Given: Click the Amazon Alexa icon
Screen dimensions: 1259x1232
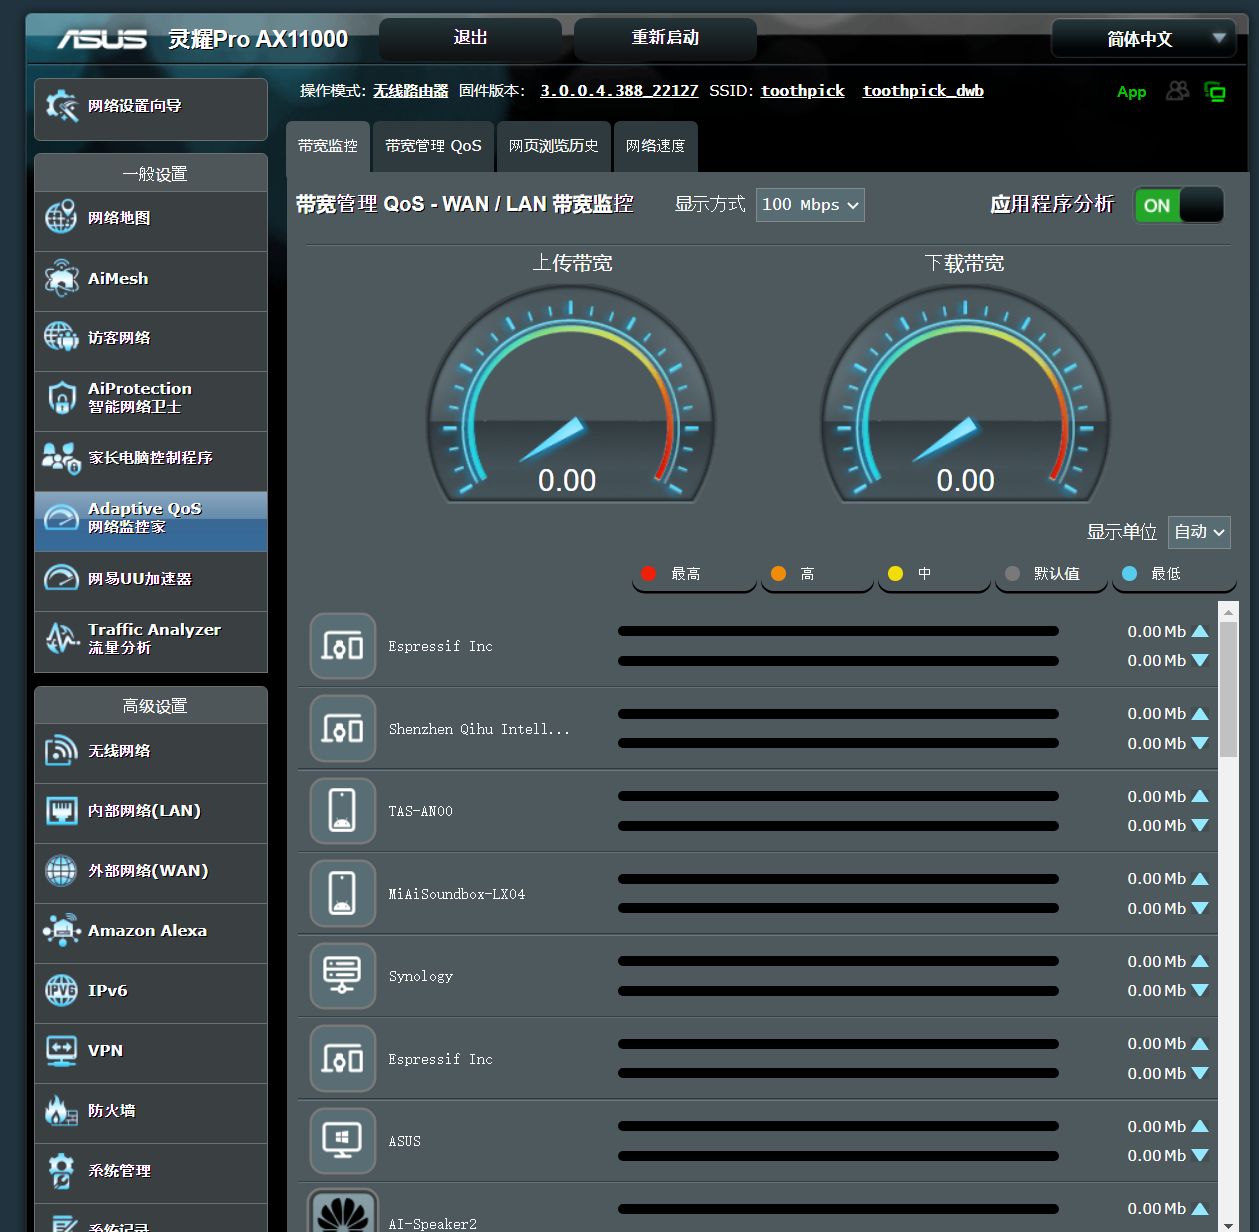Looking at the screenshot, I should (61, 930).
